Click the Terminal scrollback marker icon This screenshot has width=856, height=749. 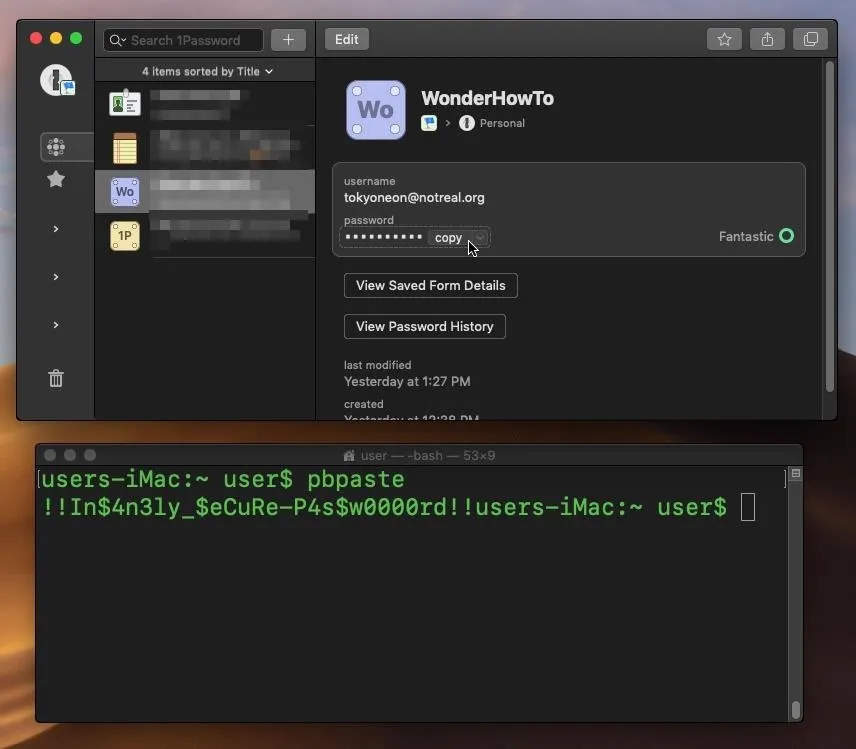click(796, 473)
